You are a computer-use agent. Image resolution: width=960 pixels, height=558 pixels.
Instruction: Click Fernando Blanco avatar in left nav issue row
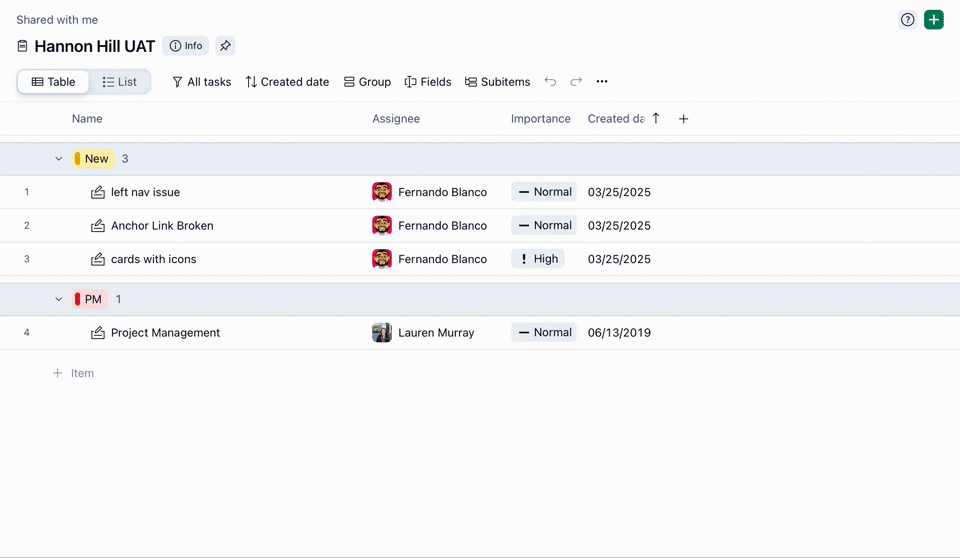[382, 192]
